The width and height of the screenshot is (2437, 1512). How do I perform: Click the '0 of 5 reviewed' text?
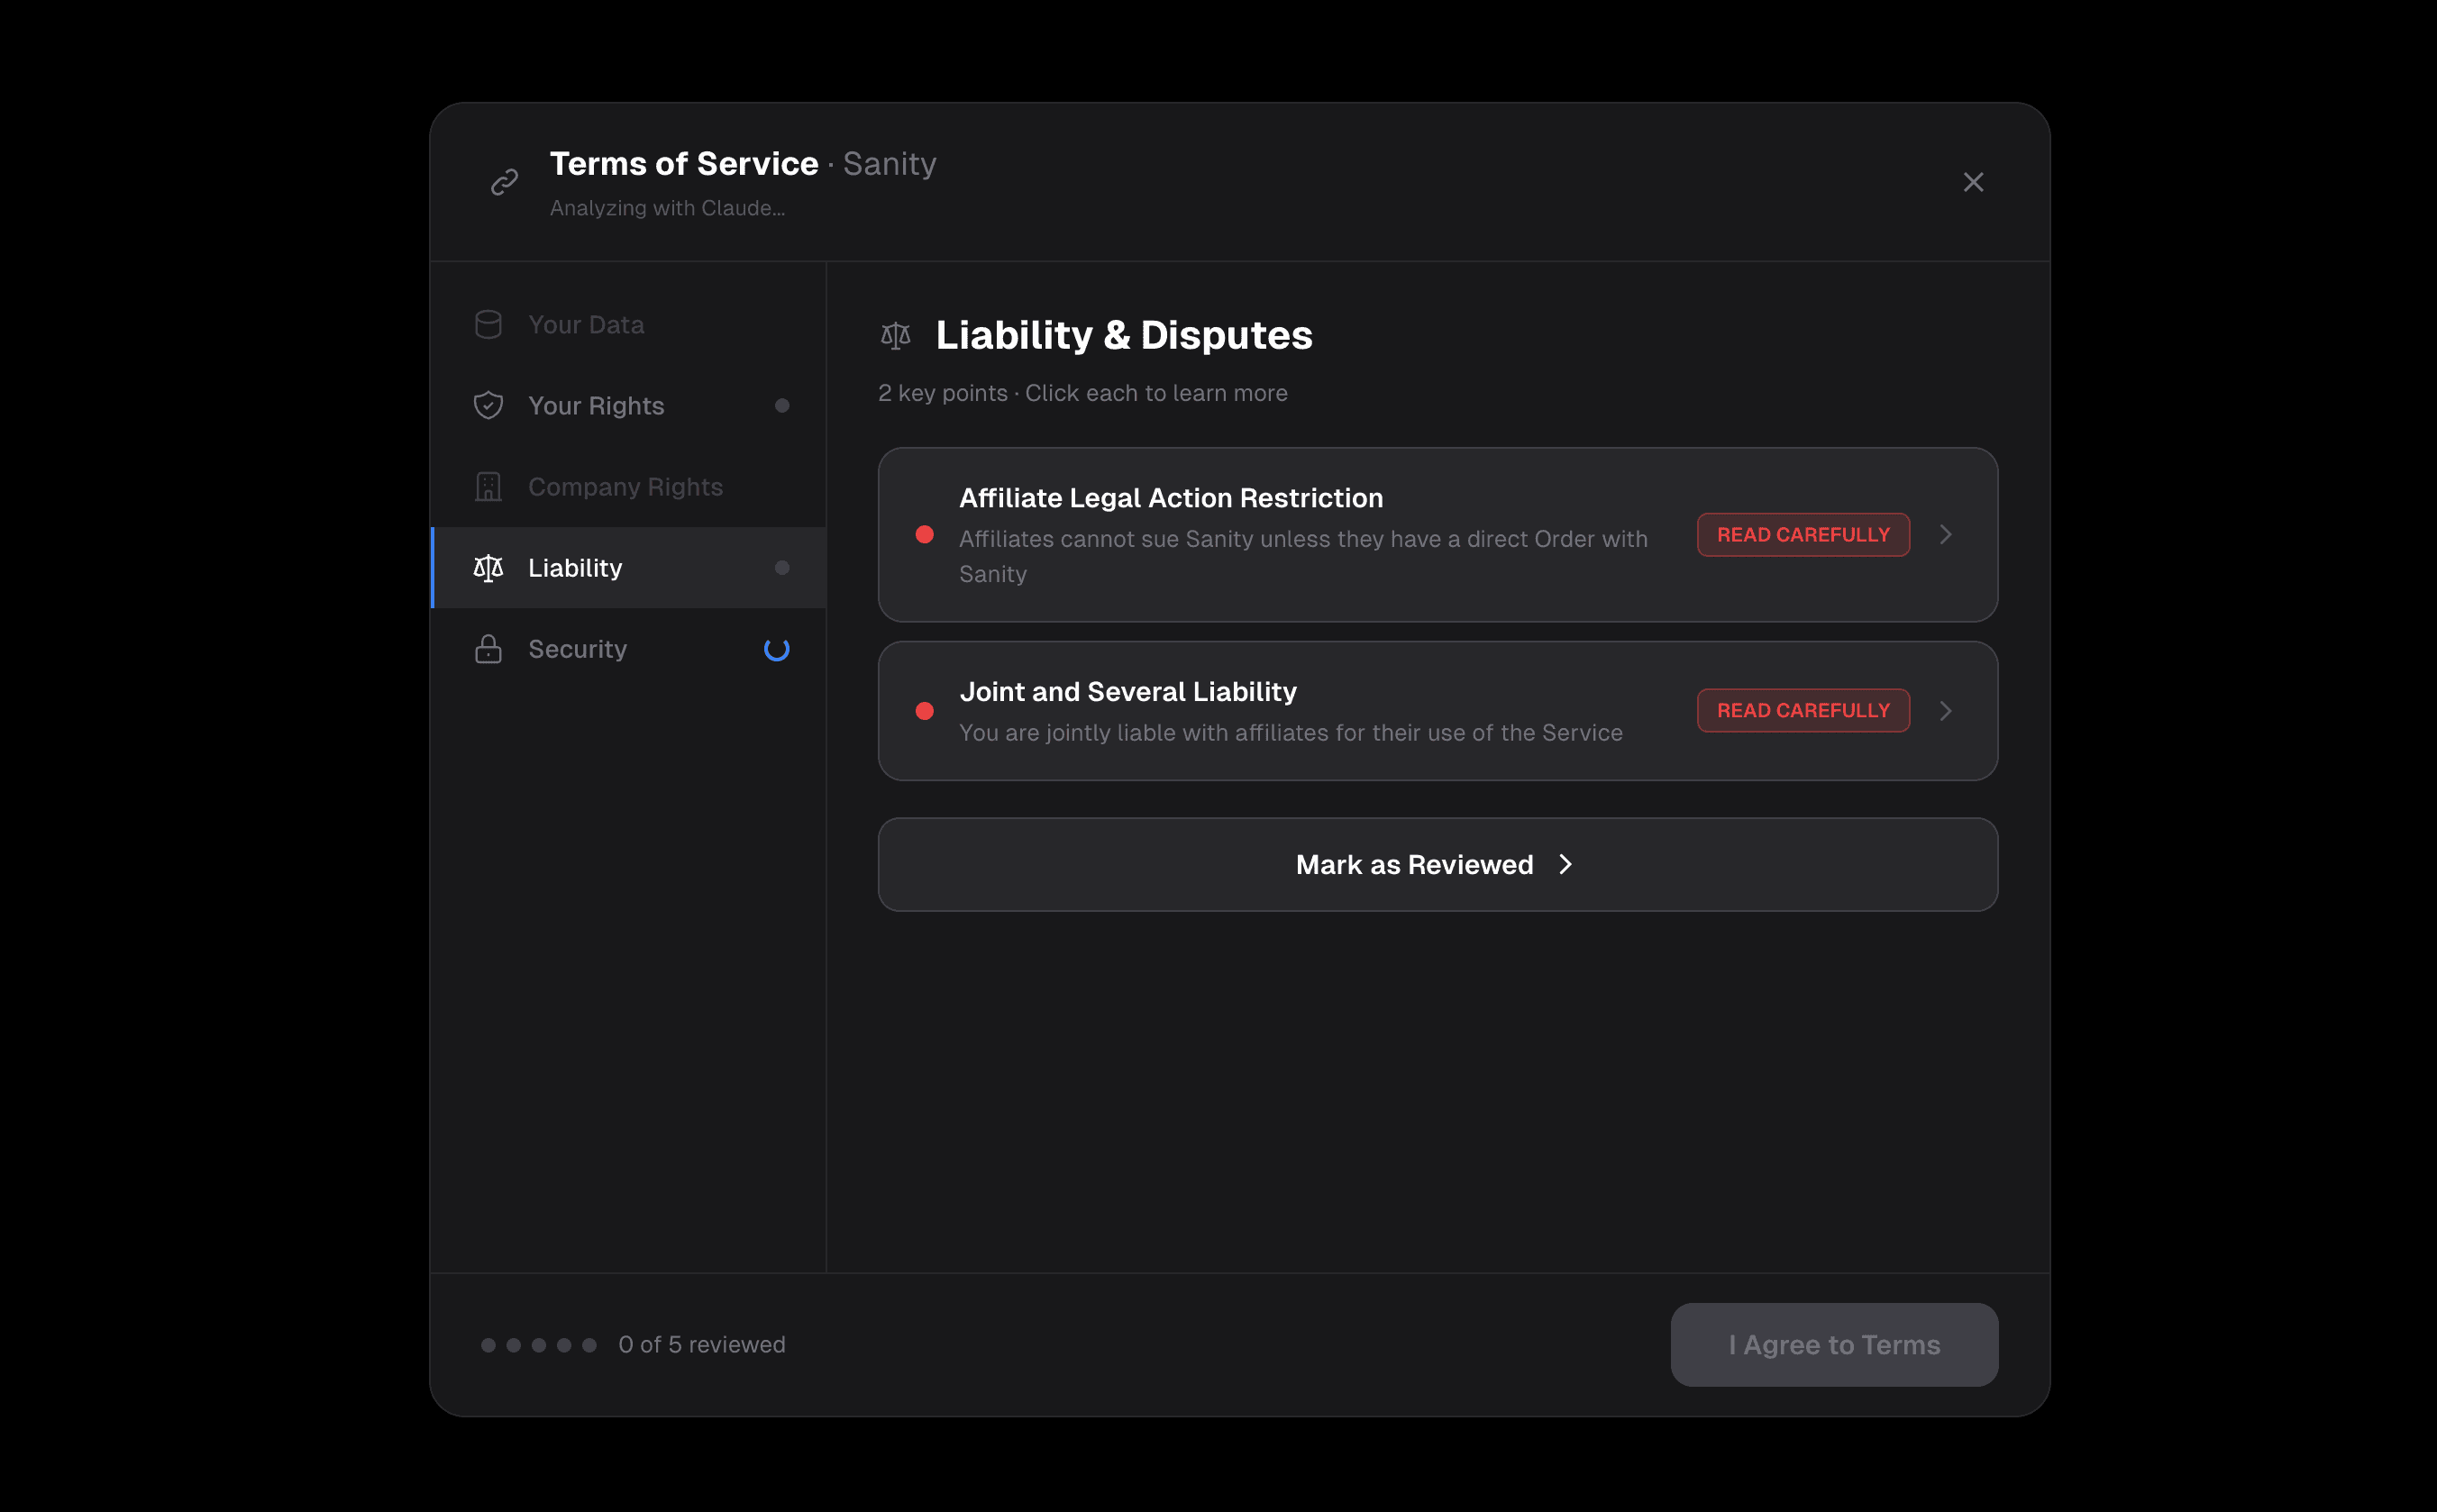[x=702, y=1344]
